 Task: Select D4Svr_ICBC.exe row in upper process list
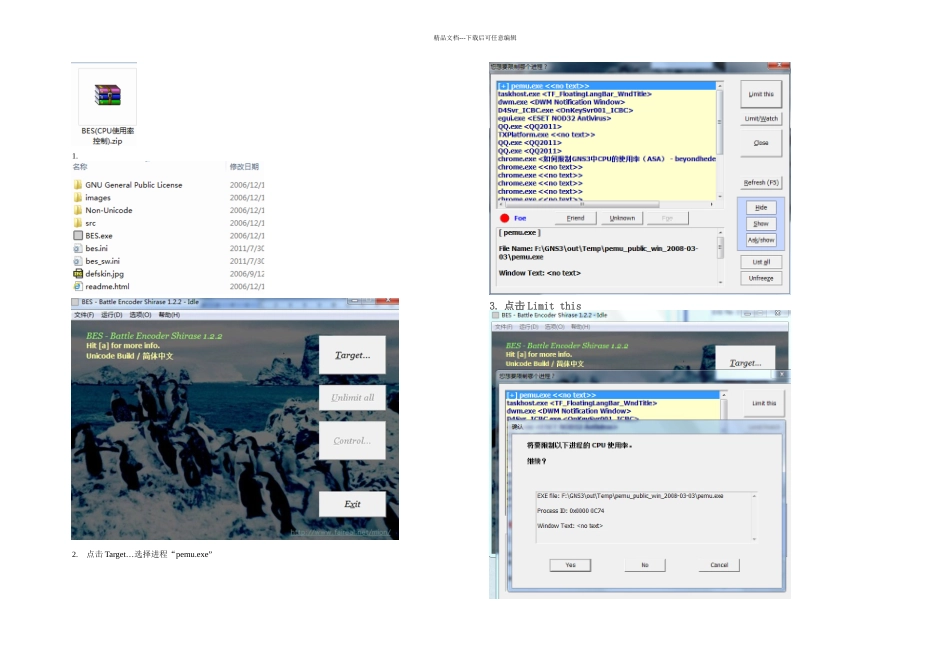[606, 110]
